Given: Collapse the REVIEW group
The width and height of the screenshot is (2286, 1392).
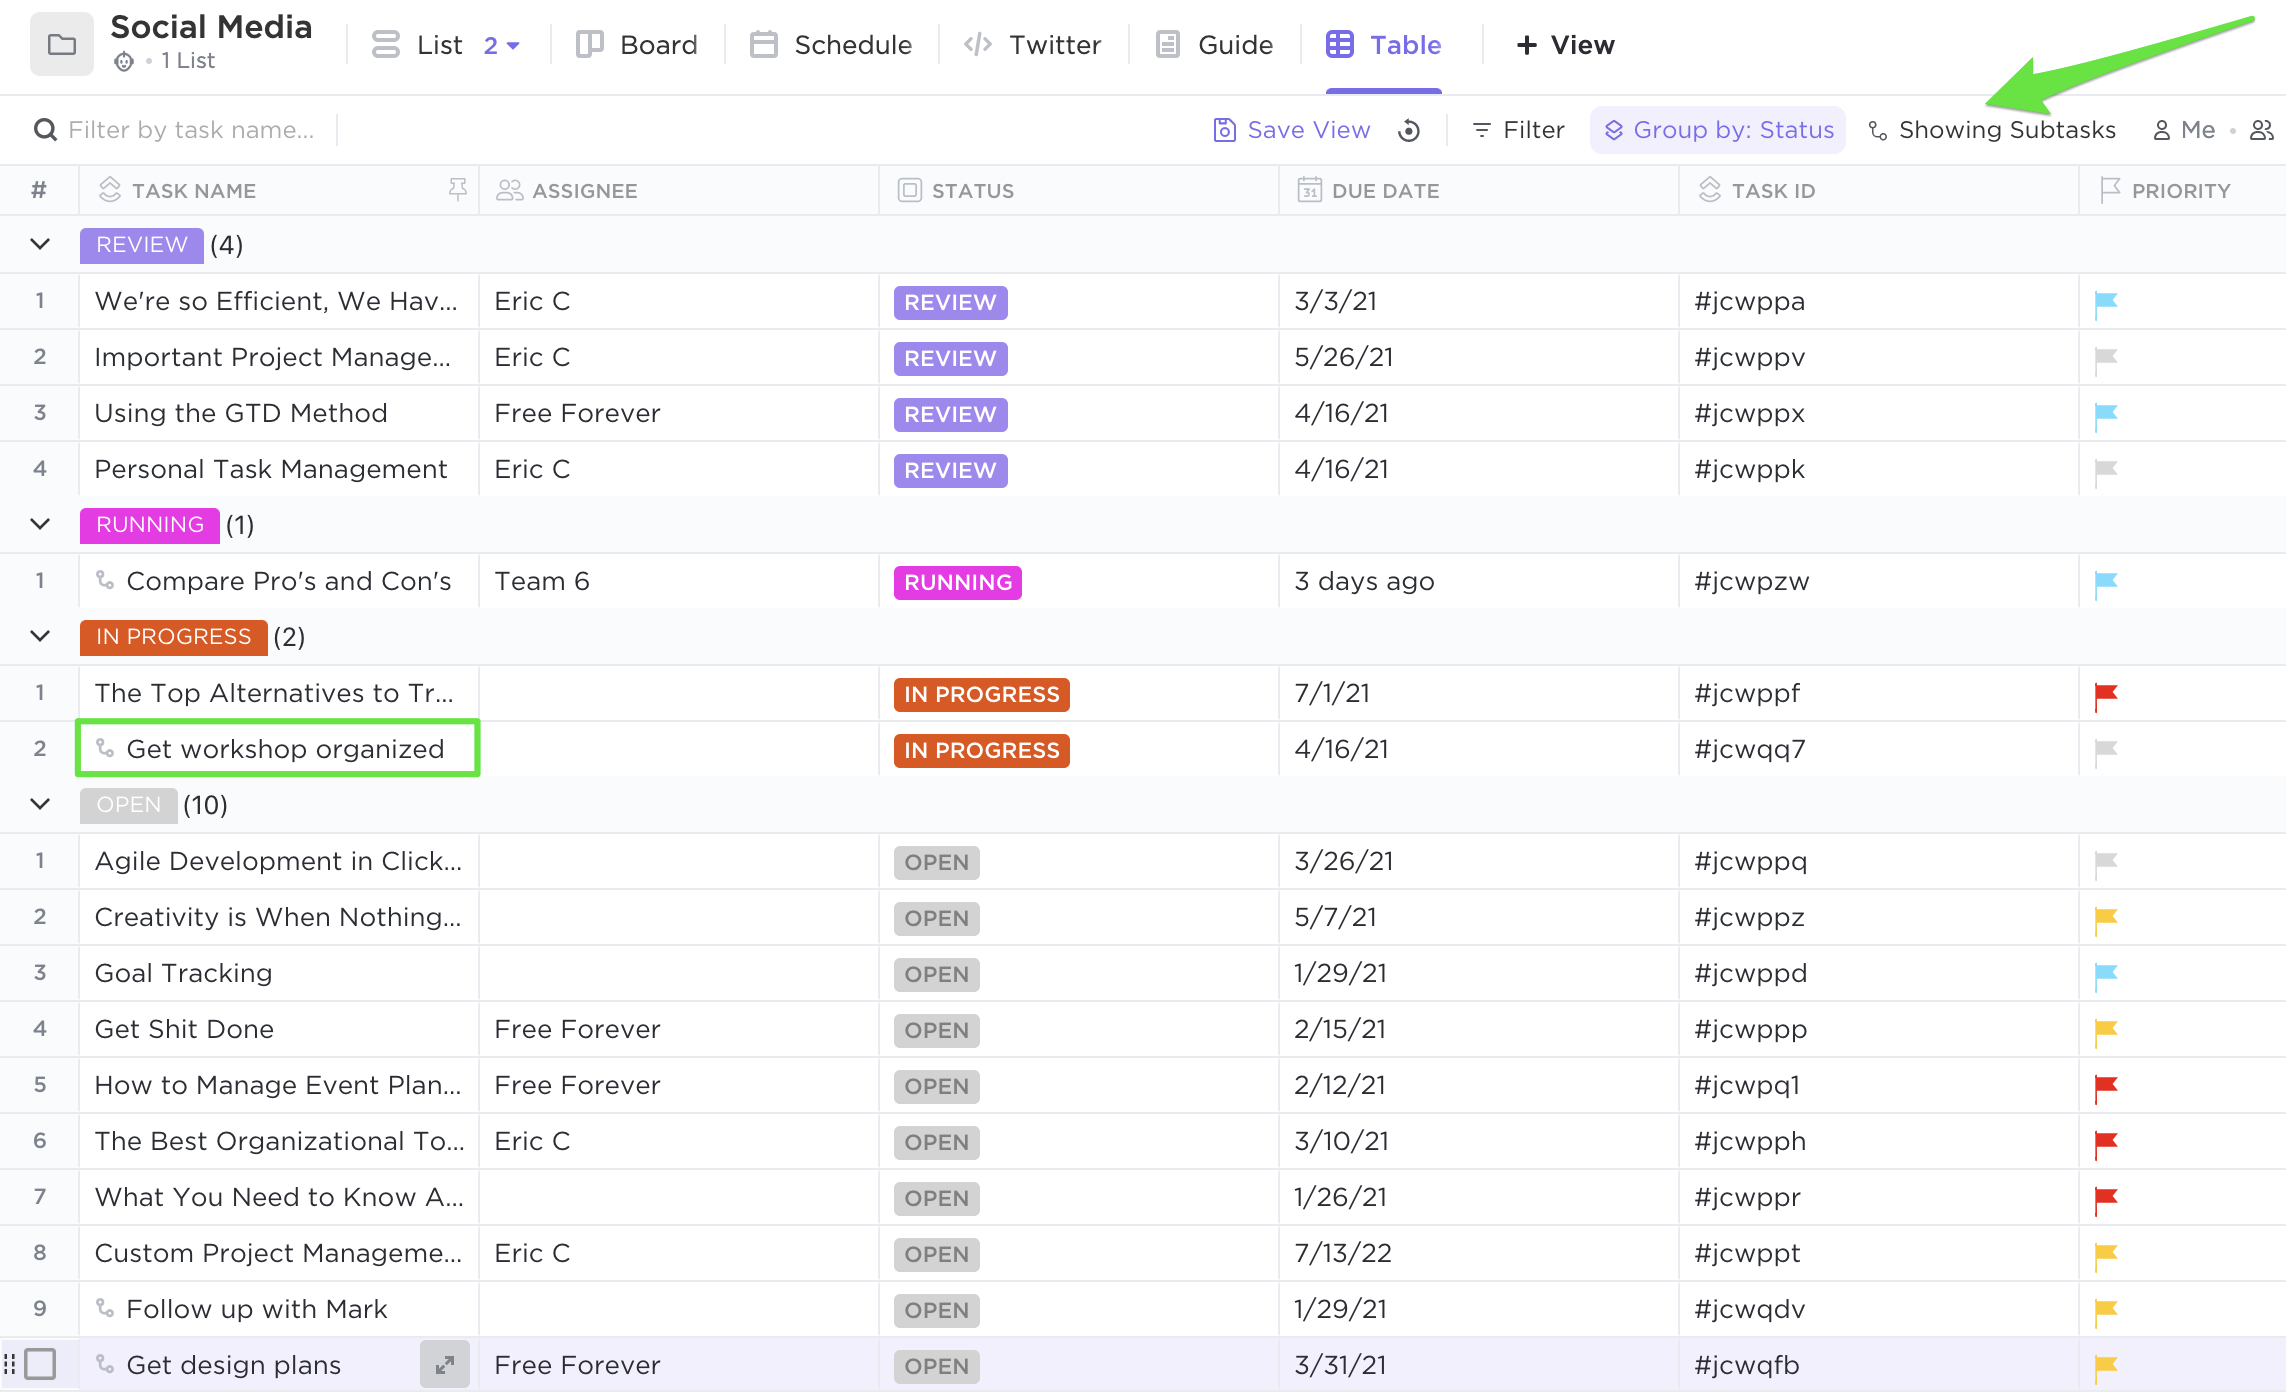Looking at the screenshot, I should point(40,244).
